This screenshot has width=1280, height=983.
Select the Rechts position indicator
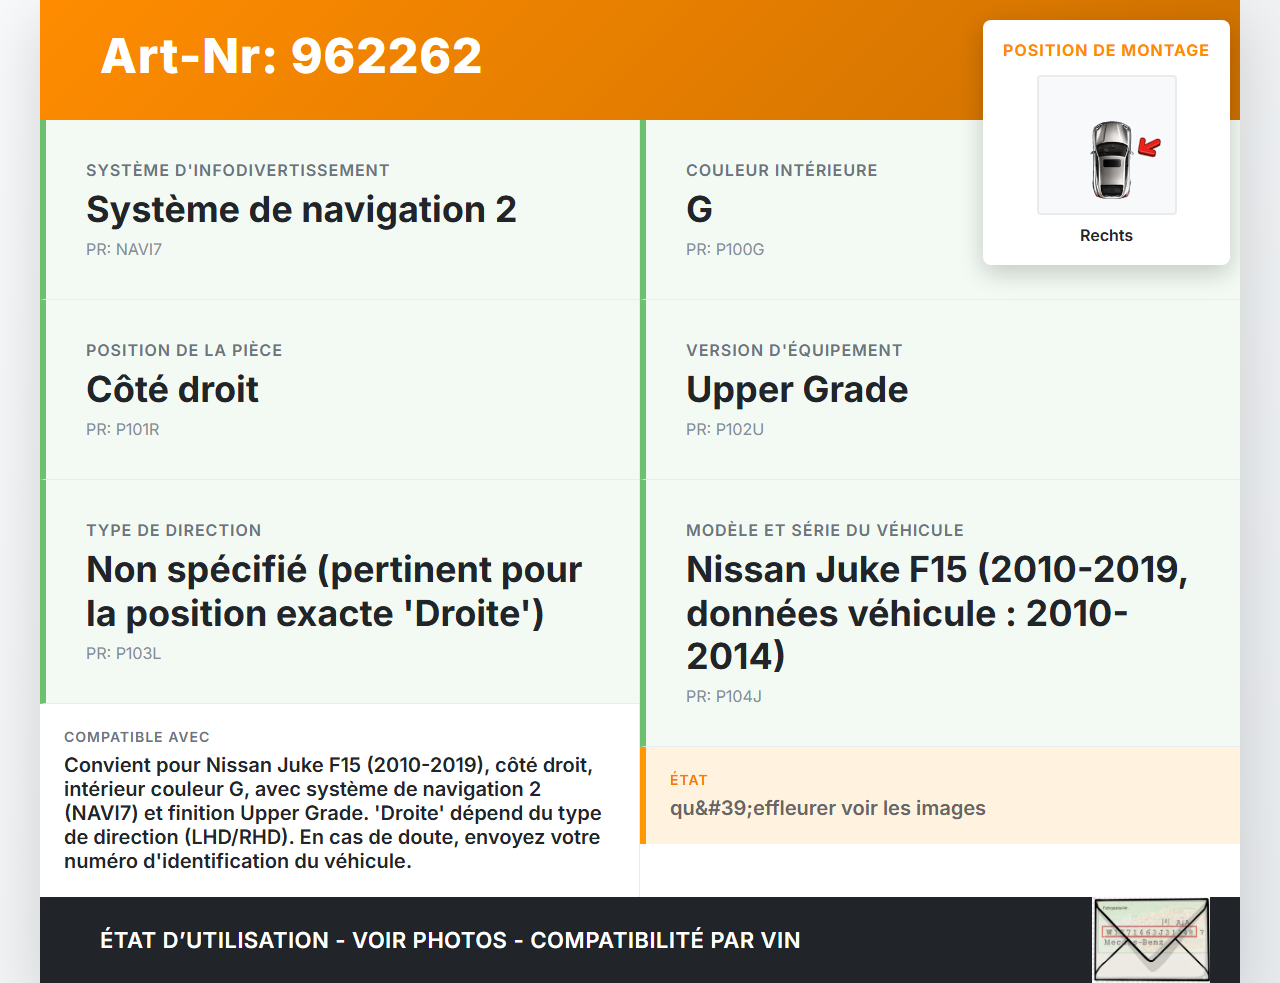1106,235
